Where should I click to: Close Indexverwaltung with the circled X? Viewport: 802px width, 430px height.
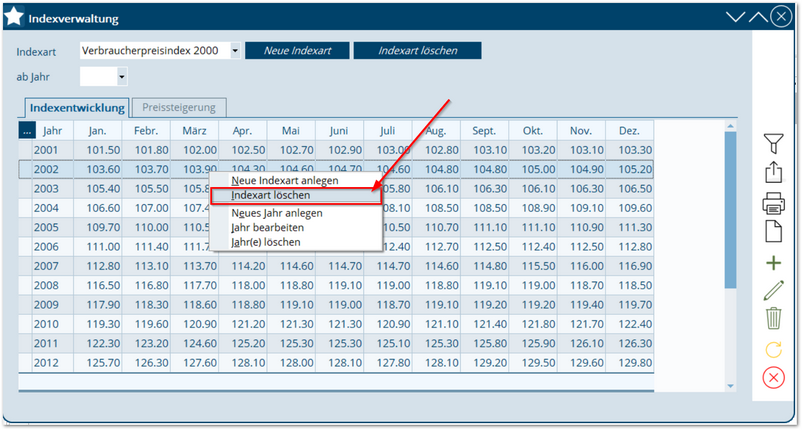tap(781, 17)
